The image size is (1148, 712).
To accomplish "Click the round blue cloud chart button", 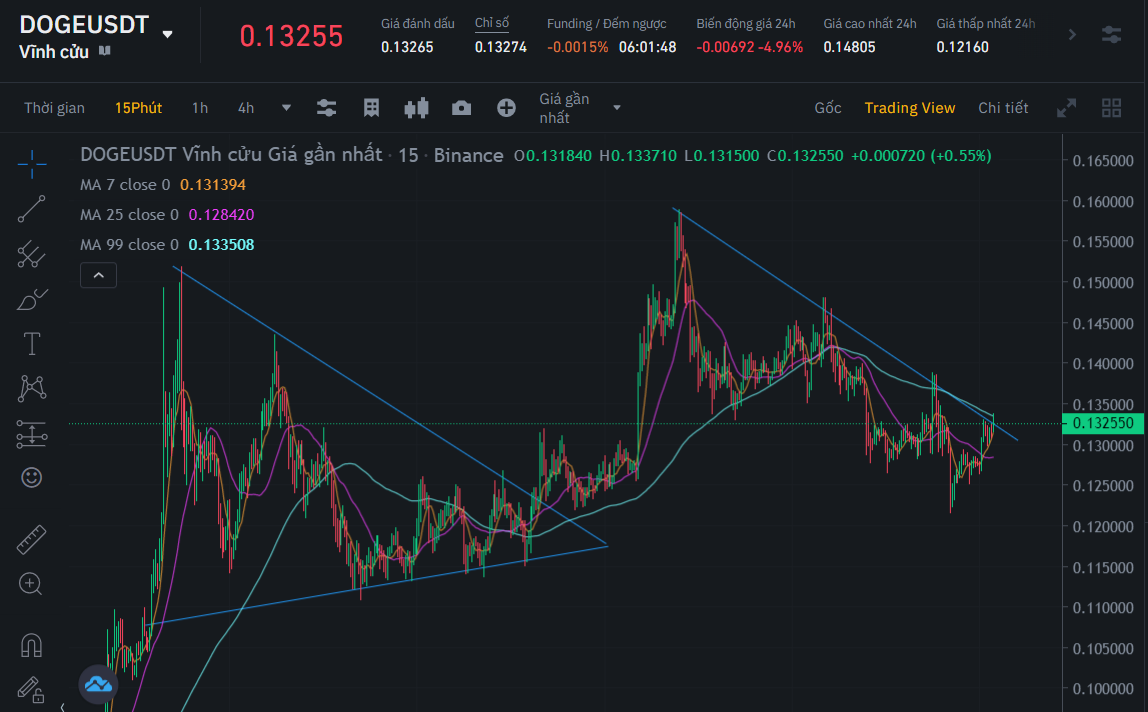I will (x=98, y=685).
